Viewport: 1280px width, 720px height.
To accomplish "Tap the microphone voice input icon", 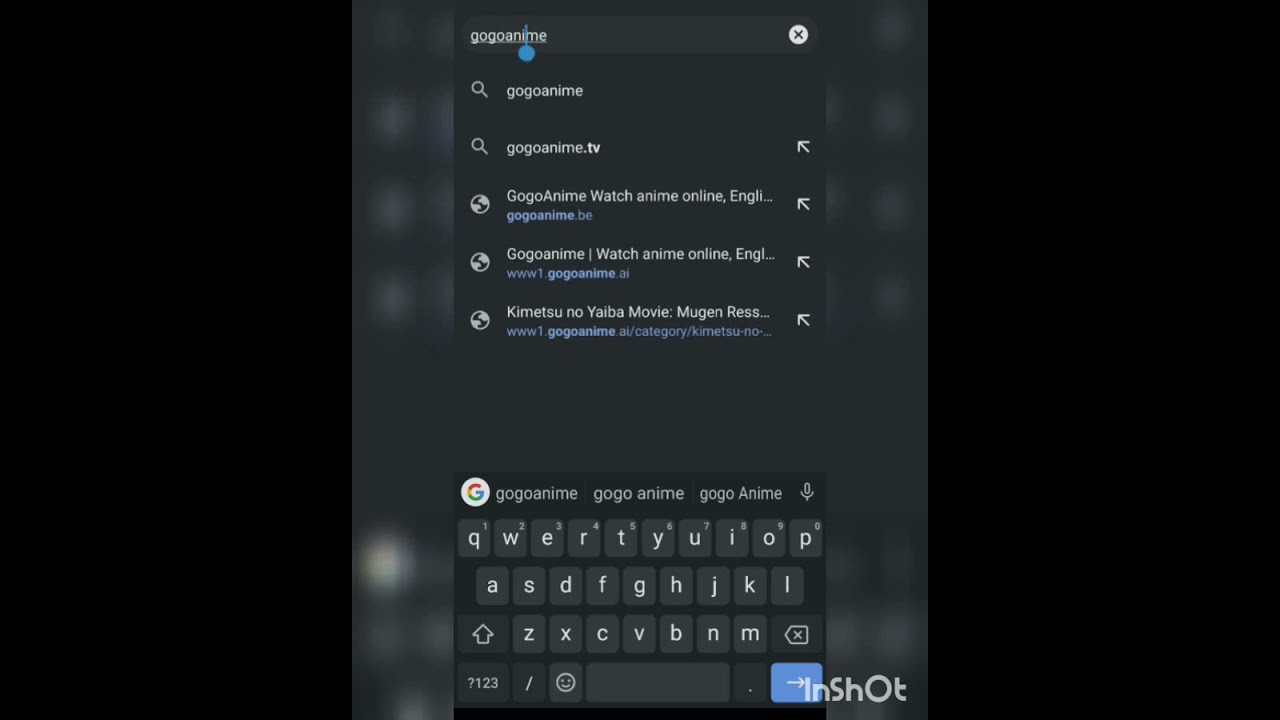I will click(x=807, y=492).
